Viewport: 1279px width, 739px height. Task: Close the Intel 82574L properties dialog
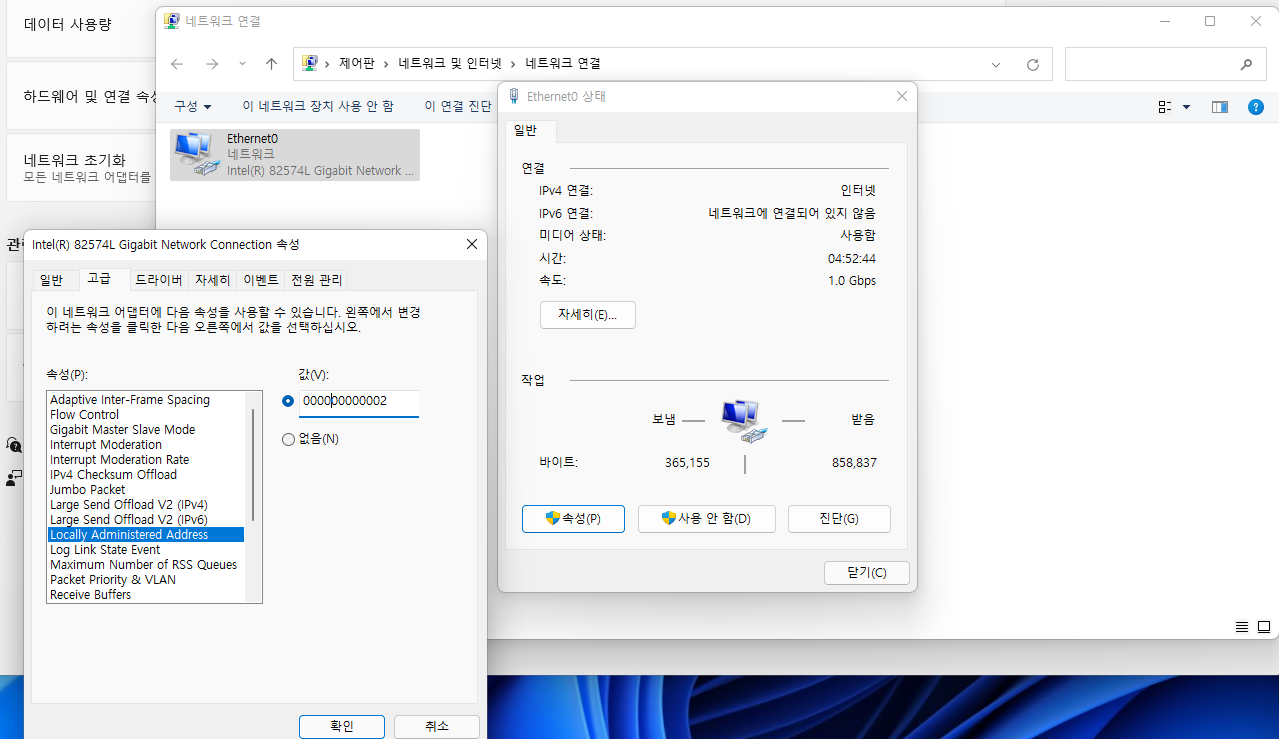pos(471,244)
